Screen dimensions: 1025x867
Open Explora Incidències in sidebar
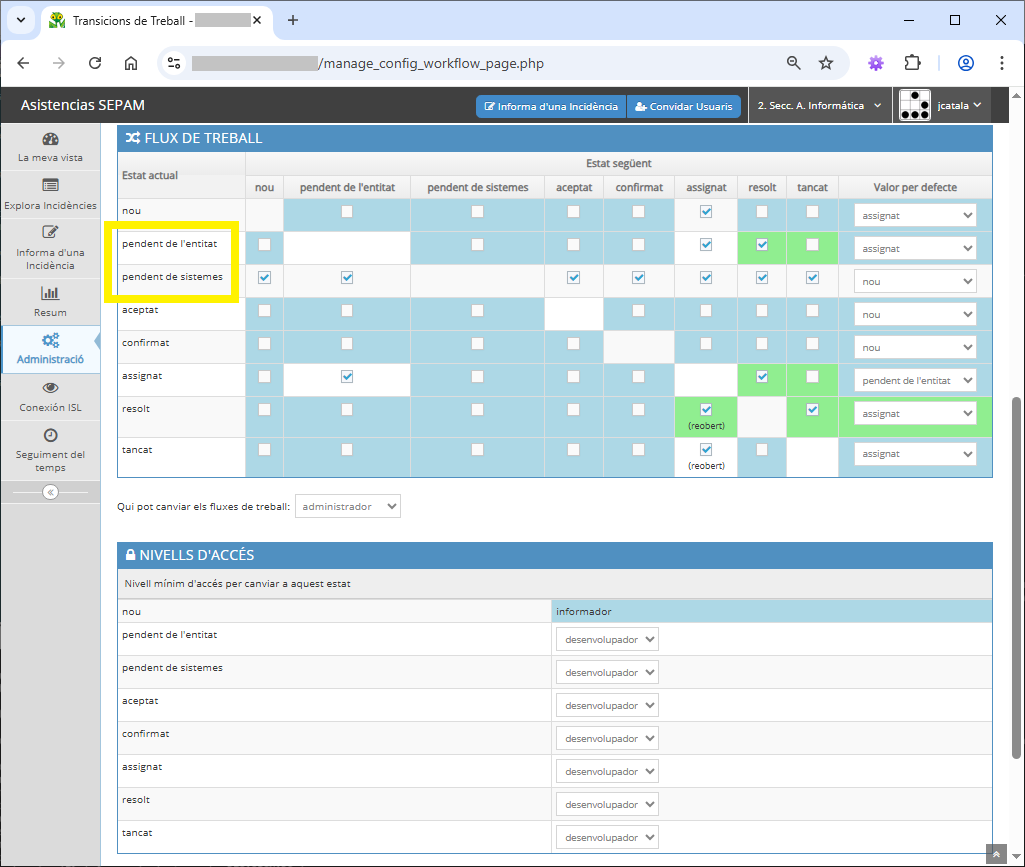tap(50, 194)
